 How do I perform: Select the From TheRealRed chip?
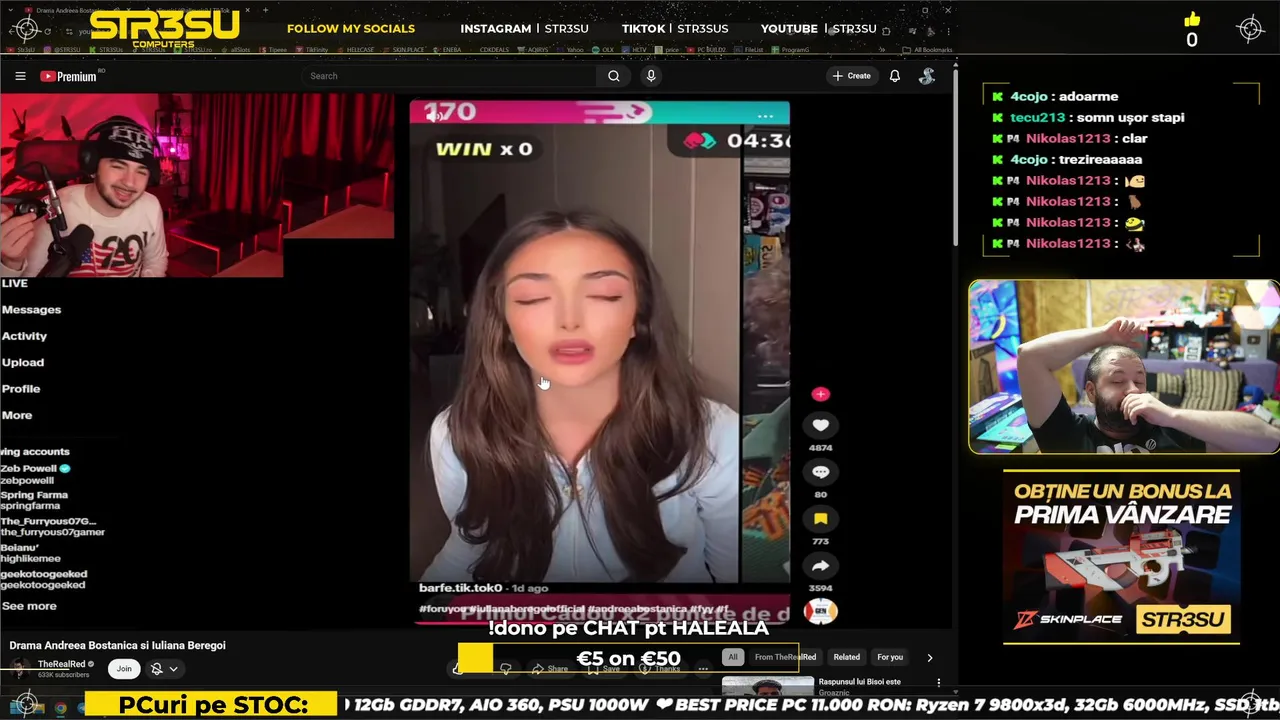(x=785, y=657)
